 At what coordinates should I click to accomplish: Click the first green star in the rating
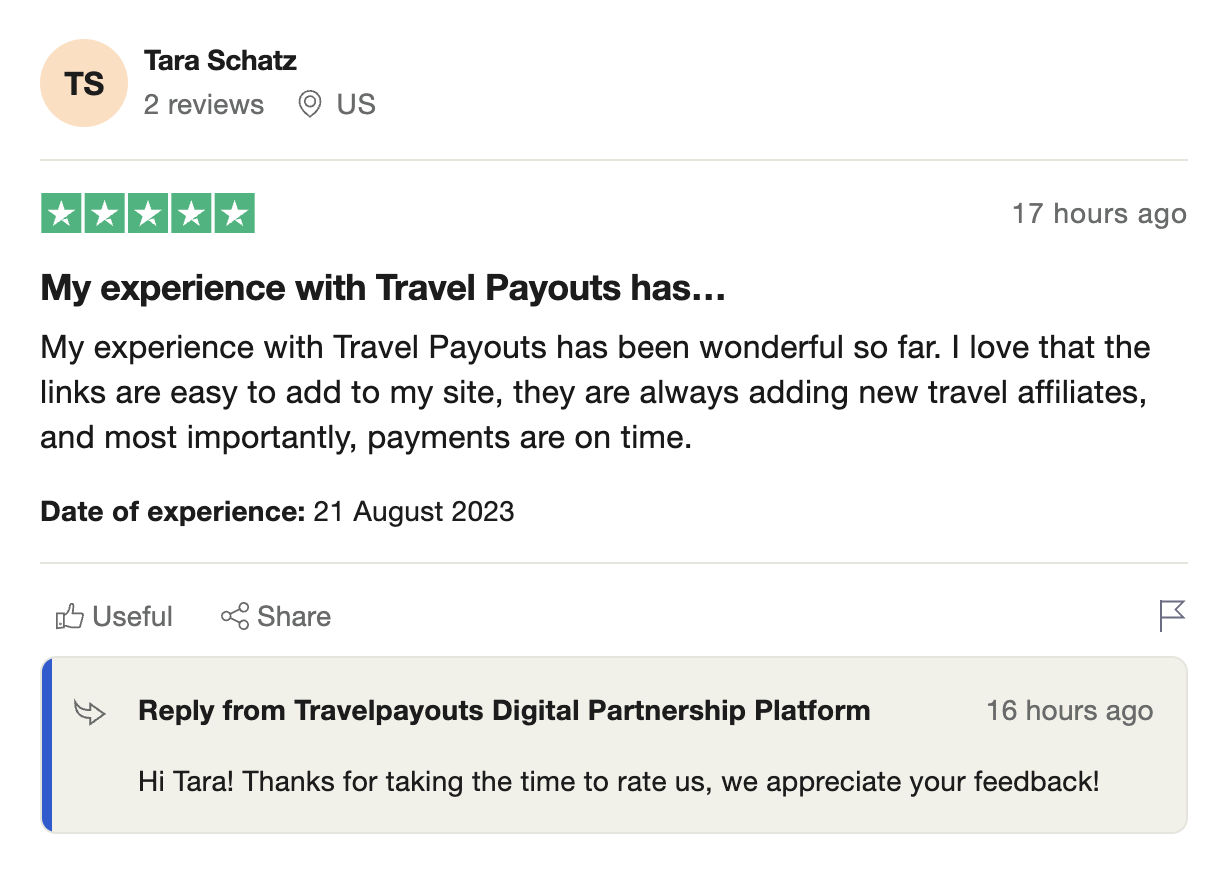[62, 214]
